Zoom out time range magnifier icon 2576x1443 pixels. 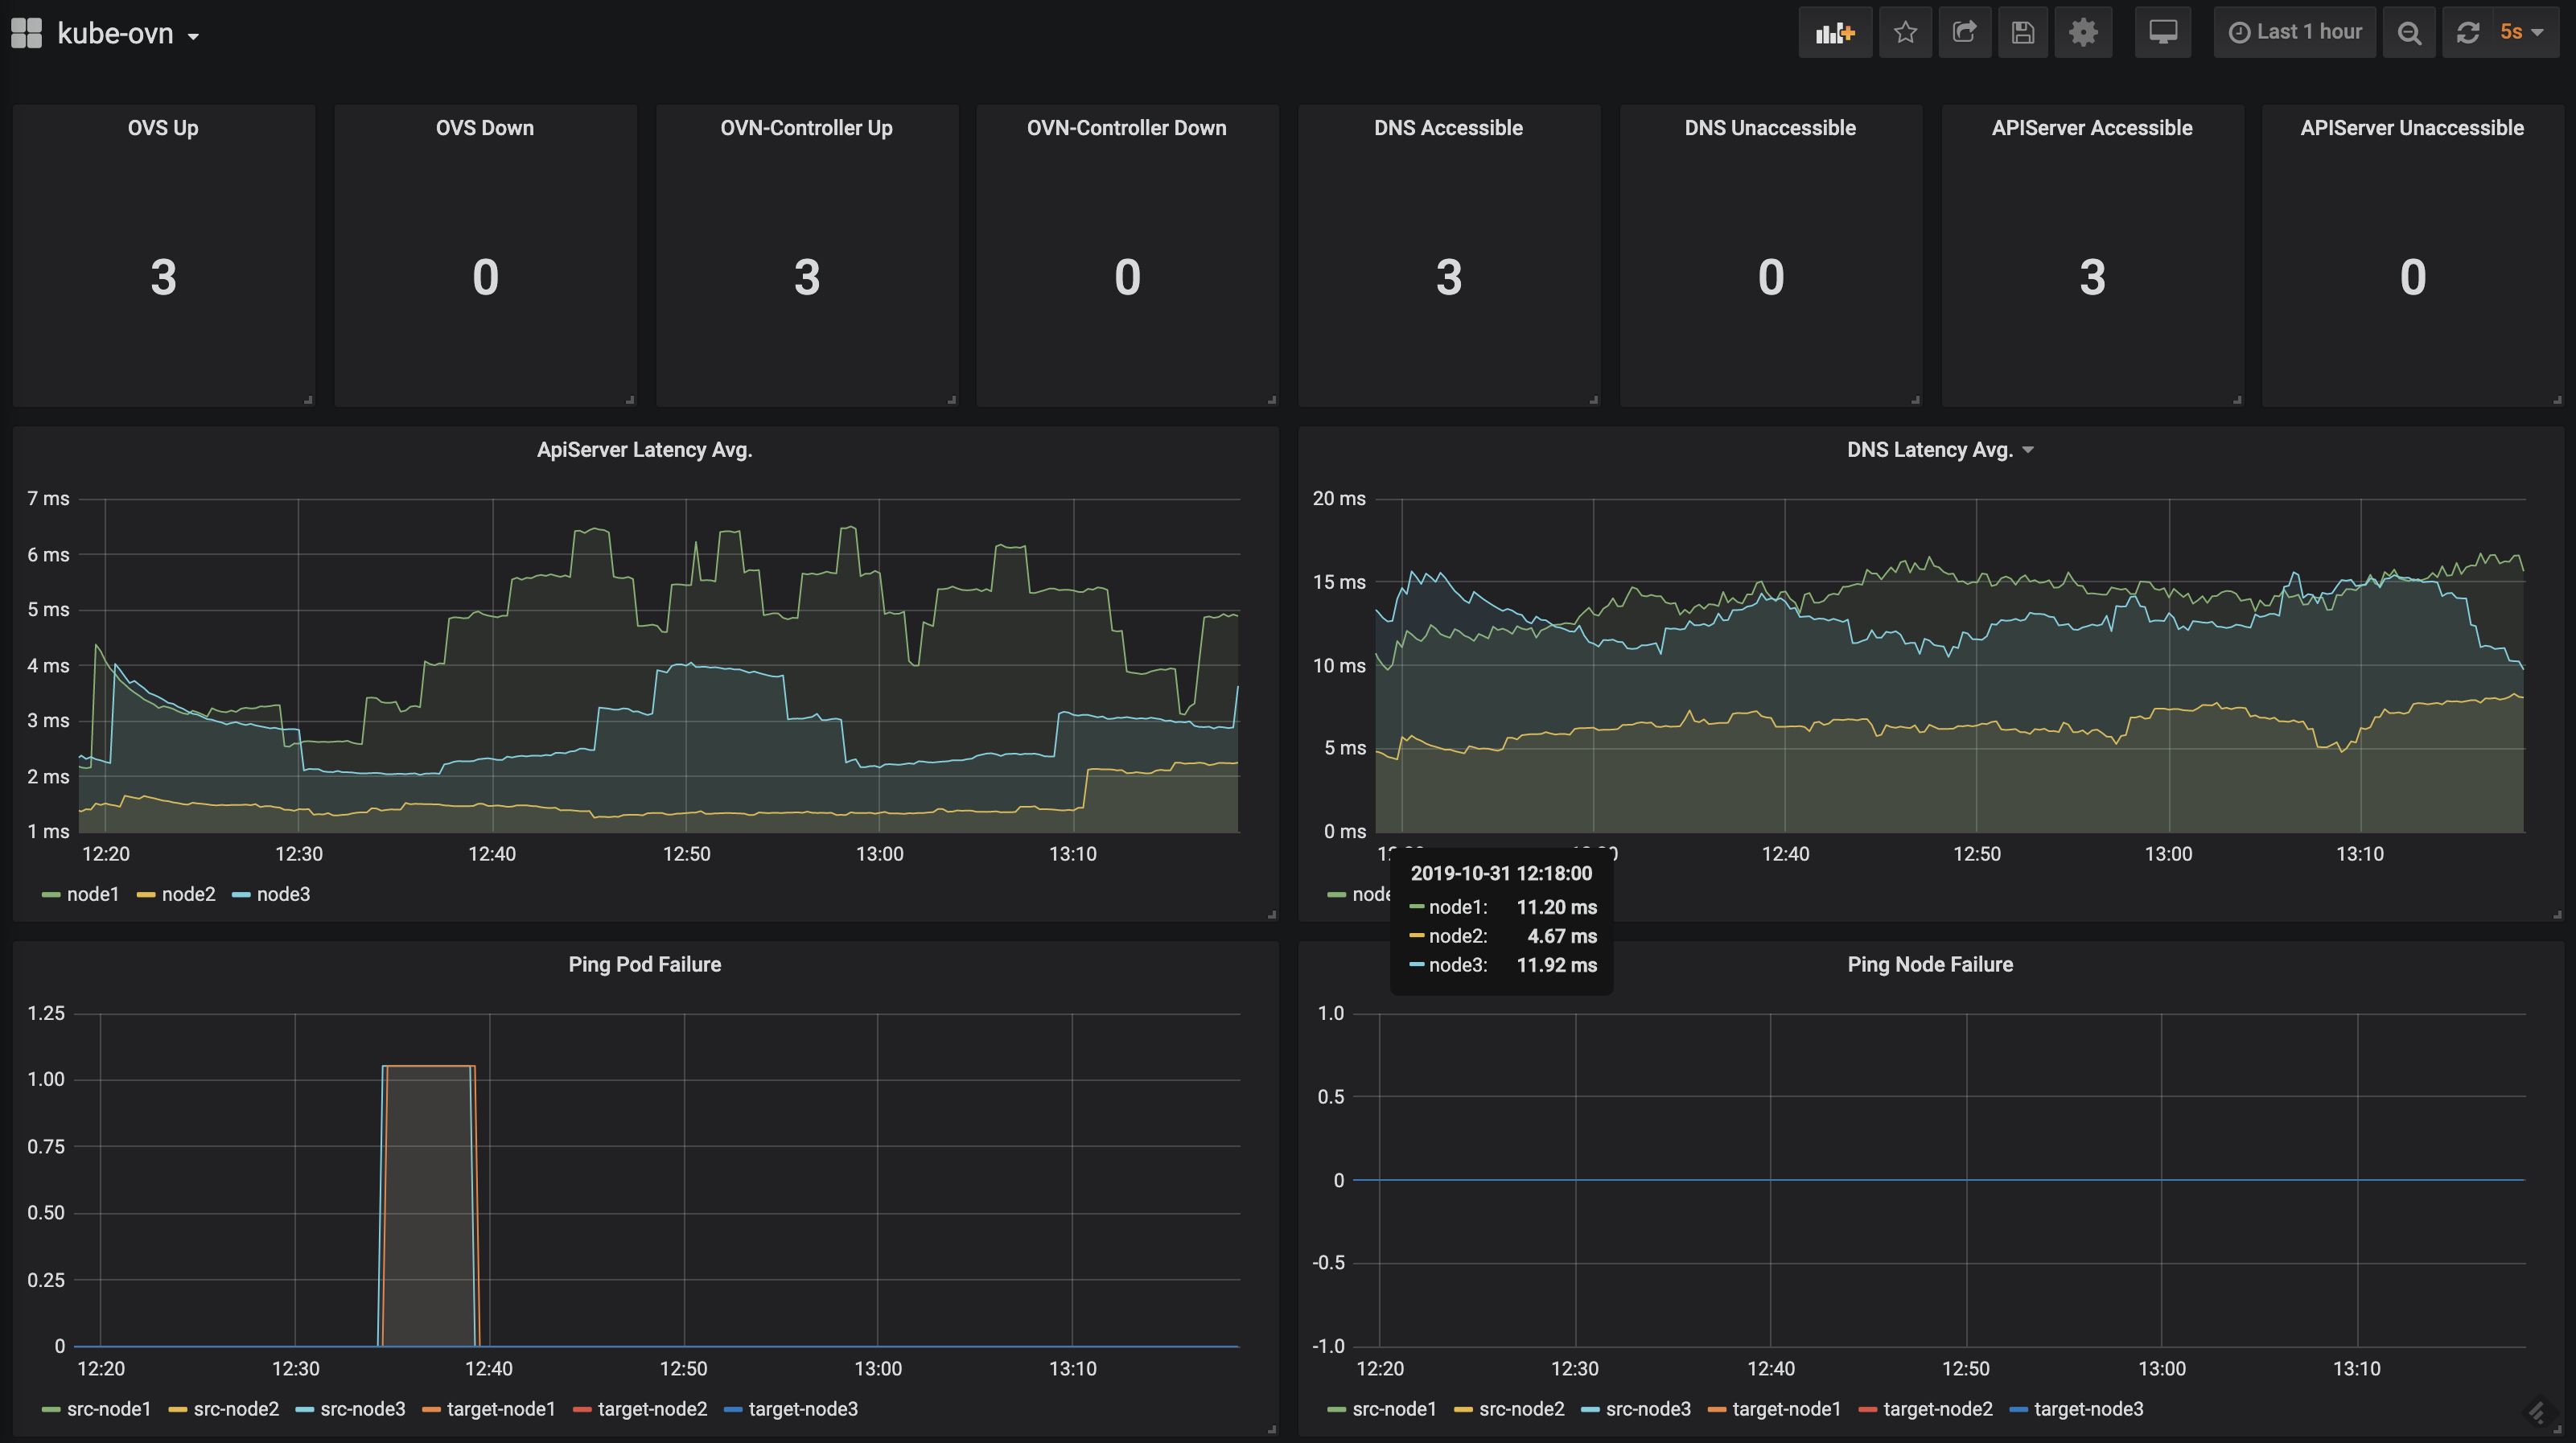(2409, 33)
